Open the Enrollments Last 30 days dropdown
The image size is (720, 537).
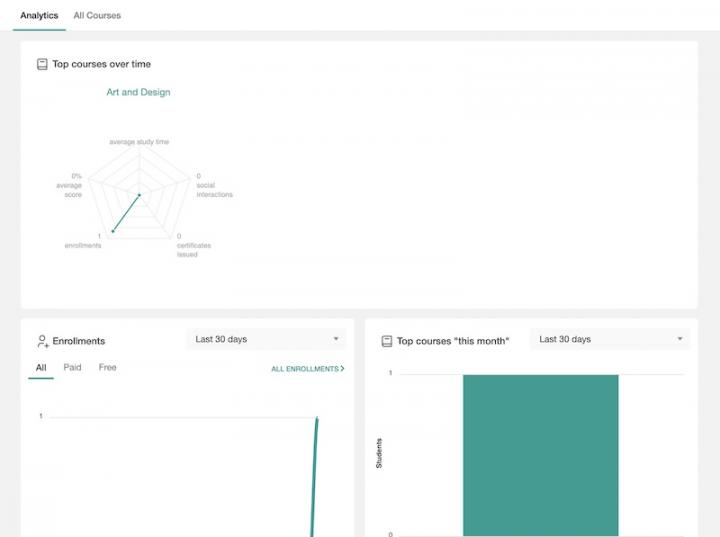point(266,339)
